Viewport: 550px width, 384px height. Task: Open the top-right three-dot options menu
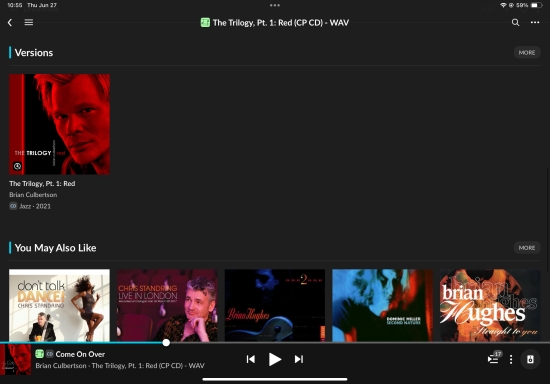point(535,22)
